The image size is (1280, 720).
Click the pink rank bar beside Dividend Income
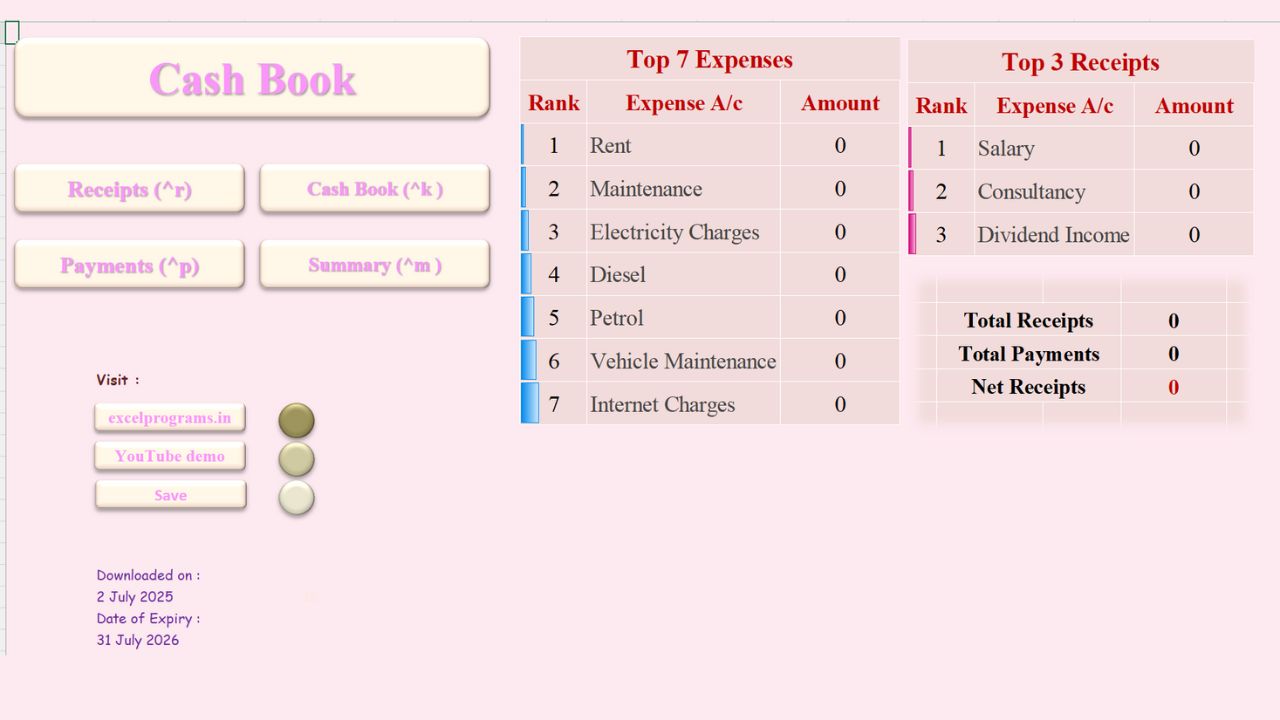[912, 234]
